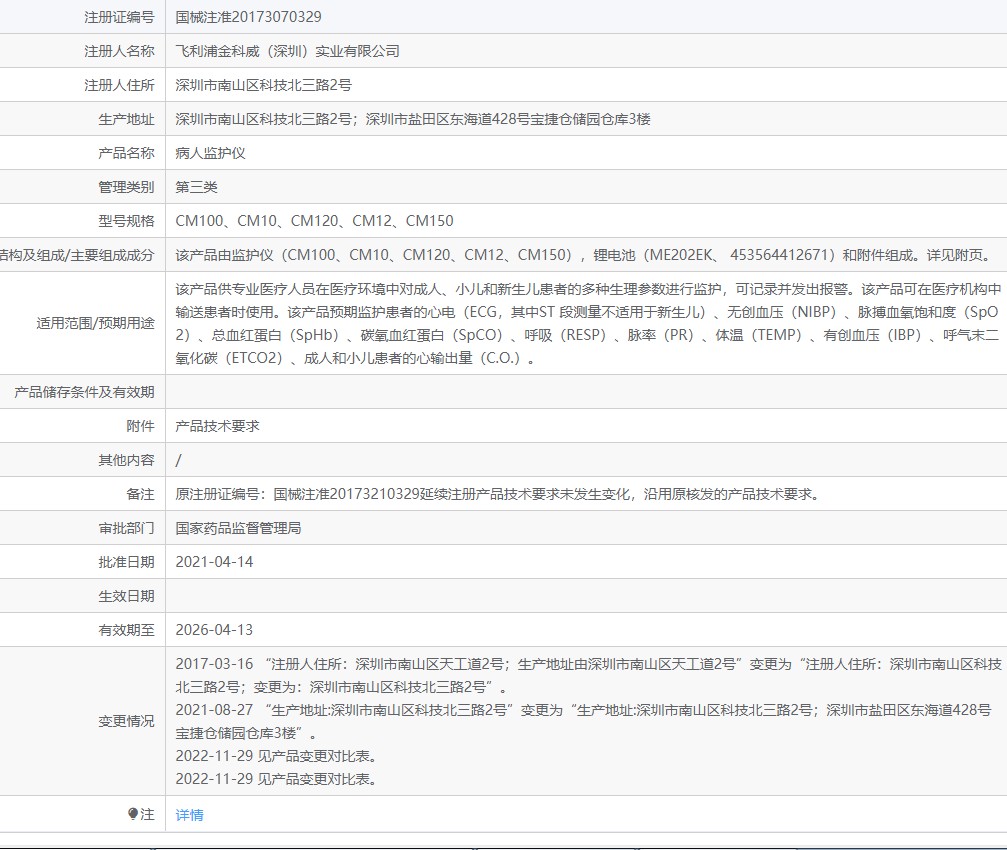
Task: Click the 2017-03-16 change record entry
Action: [x=588, y=675]
